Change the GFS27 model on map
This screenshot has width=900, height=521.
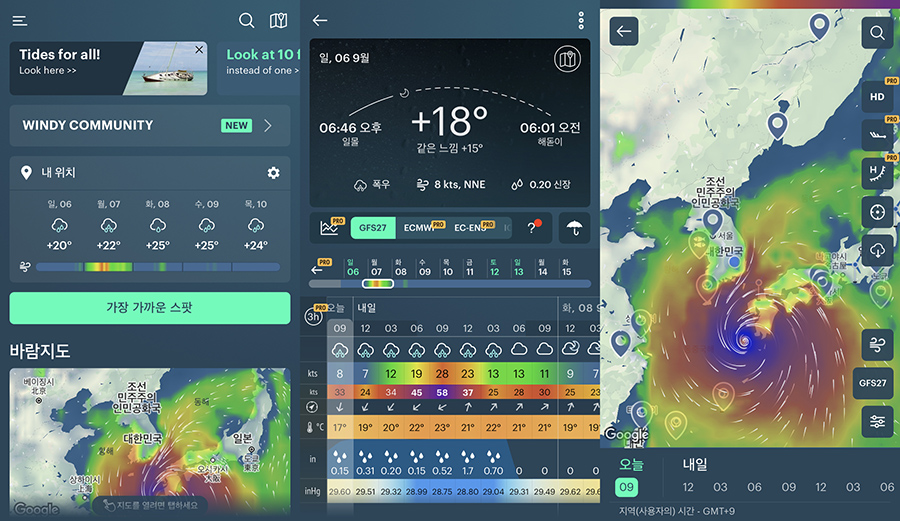pos(872,383)
